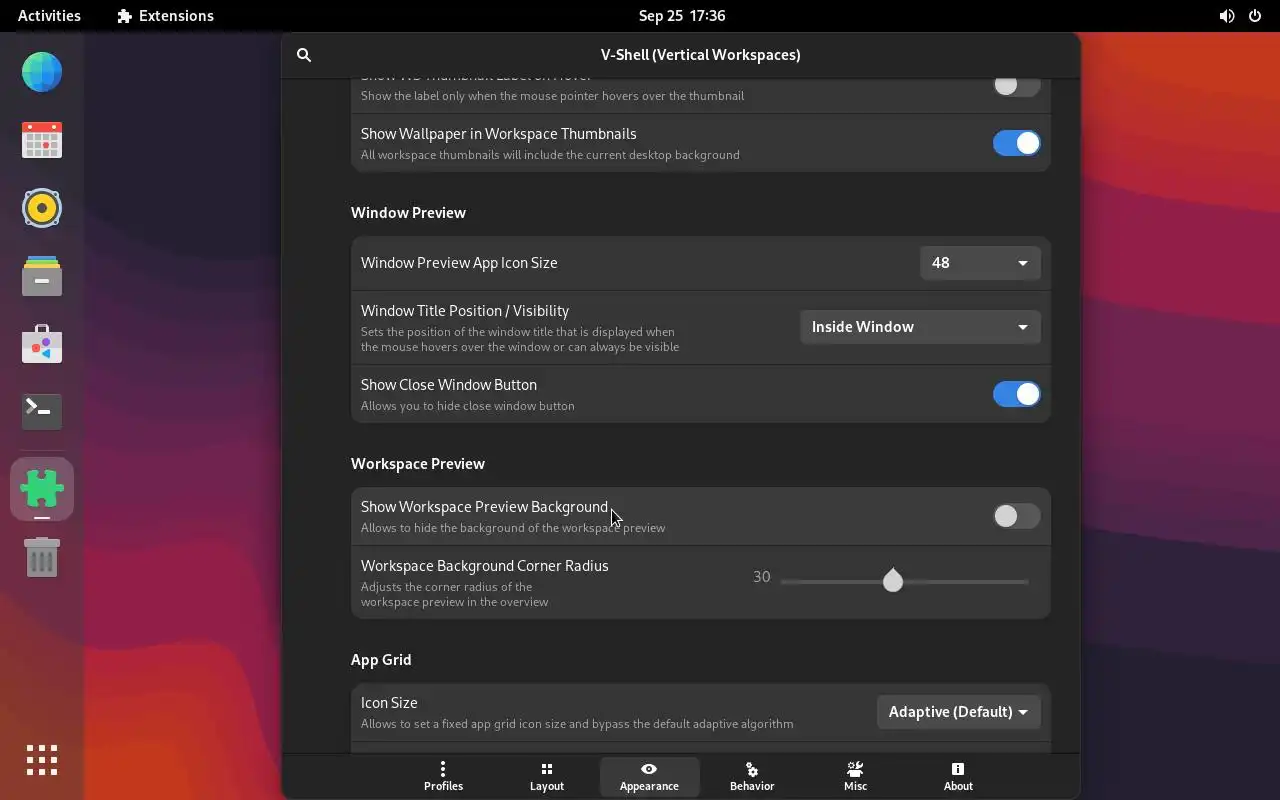Select the Appearance tab
The image size is (1280, 800).
pos(649,776)
